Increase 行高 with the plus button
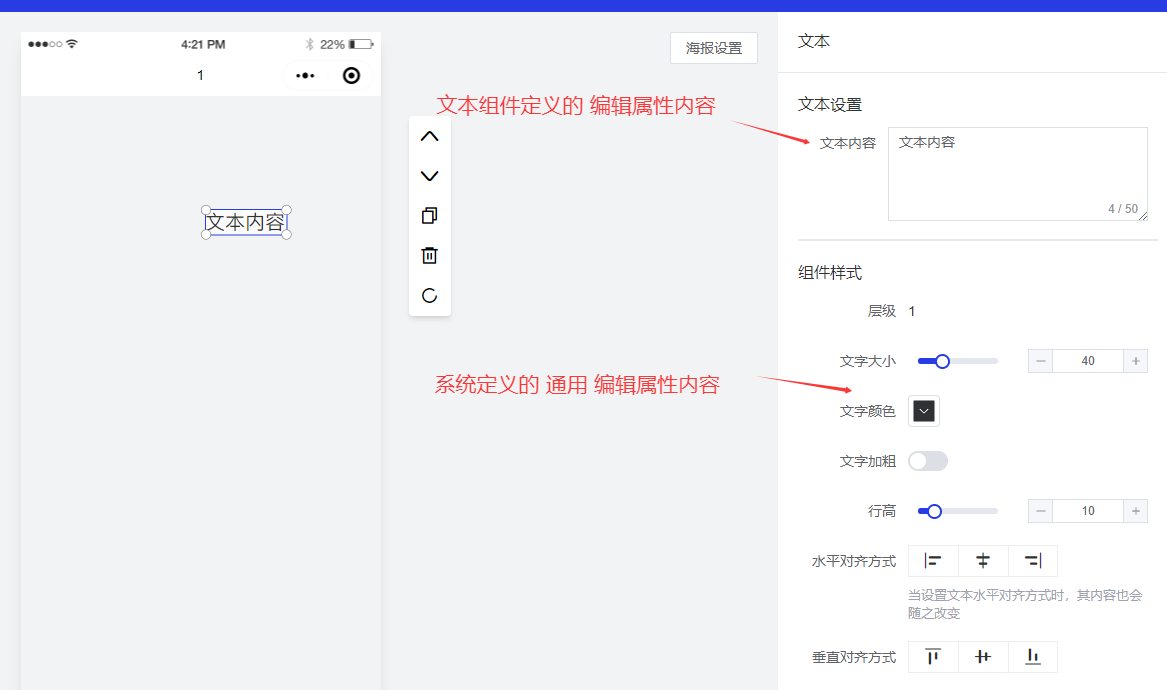1167x690 pixels. click(1135, 511)
